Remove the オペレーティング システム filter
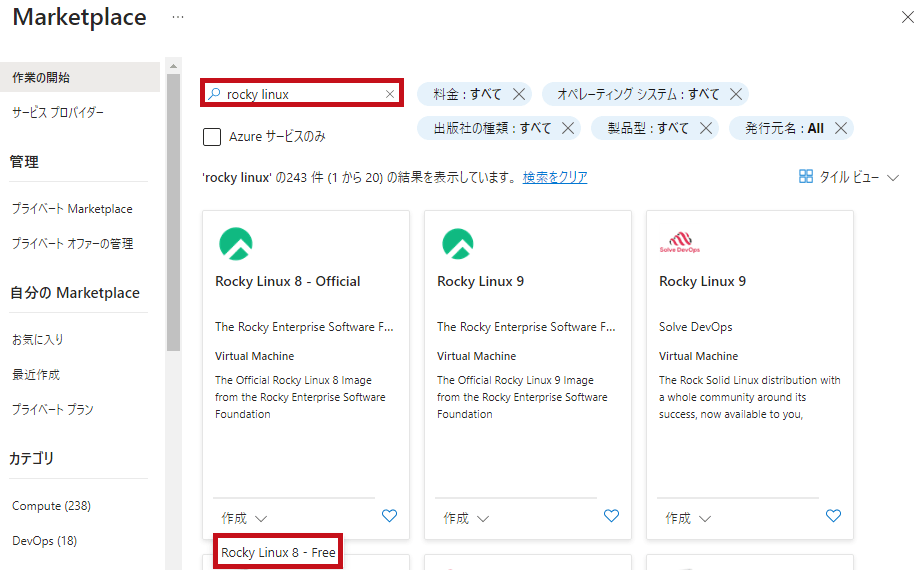This screenshot has height=570, width=919. pos(736,94)
